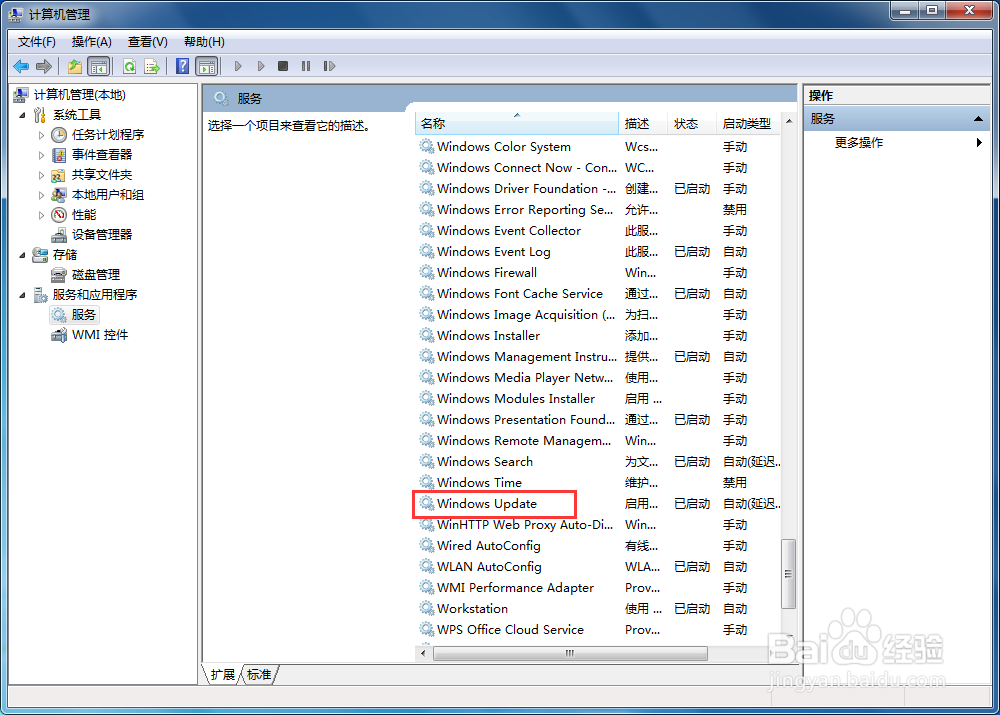Expand the 性能 tree node
This screenshot has height=715, width=1000.
41,216
